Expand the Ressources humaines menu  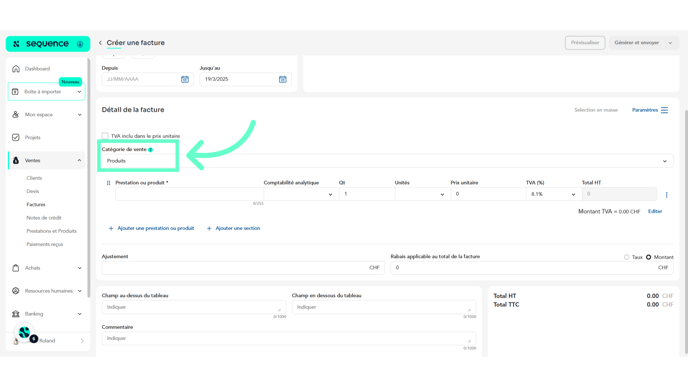pos(79,291)
